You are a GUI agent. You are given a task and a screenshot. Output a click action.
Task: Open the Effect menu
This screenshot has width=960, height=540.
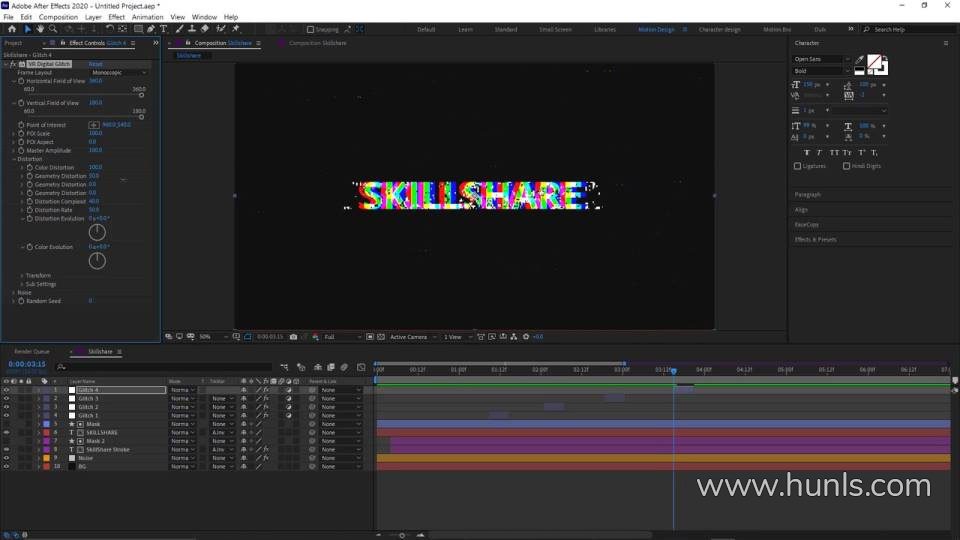(x=116, y=17)
